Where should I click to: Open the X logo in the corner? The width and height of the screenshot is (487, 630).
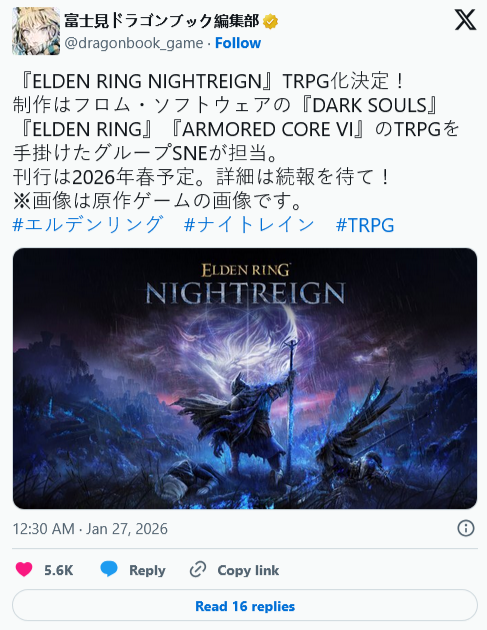click(x=465, y=20)
